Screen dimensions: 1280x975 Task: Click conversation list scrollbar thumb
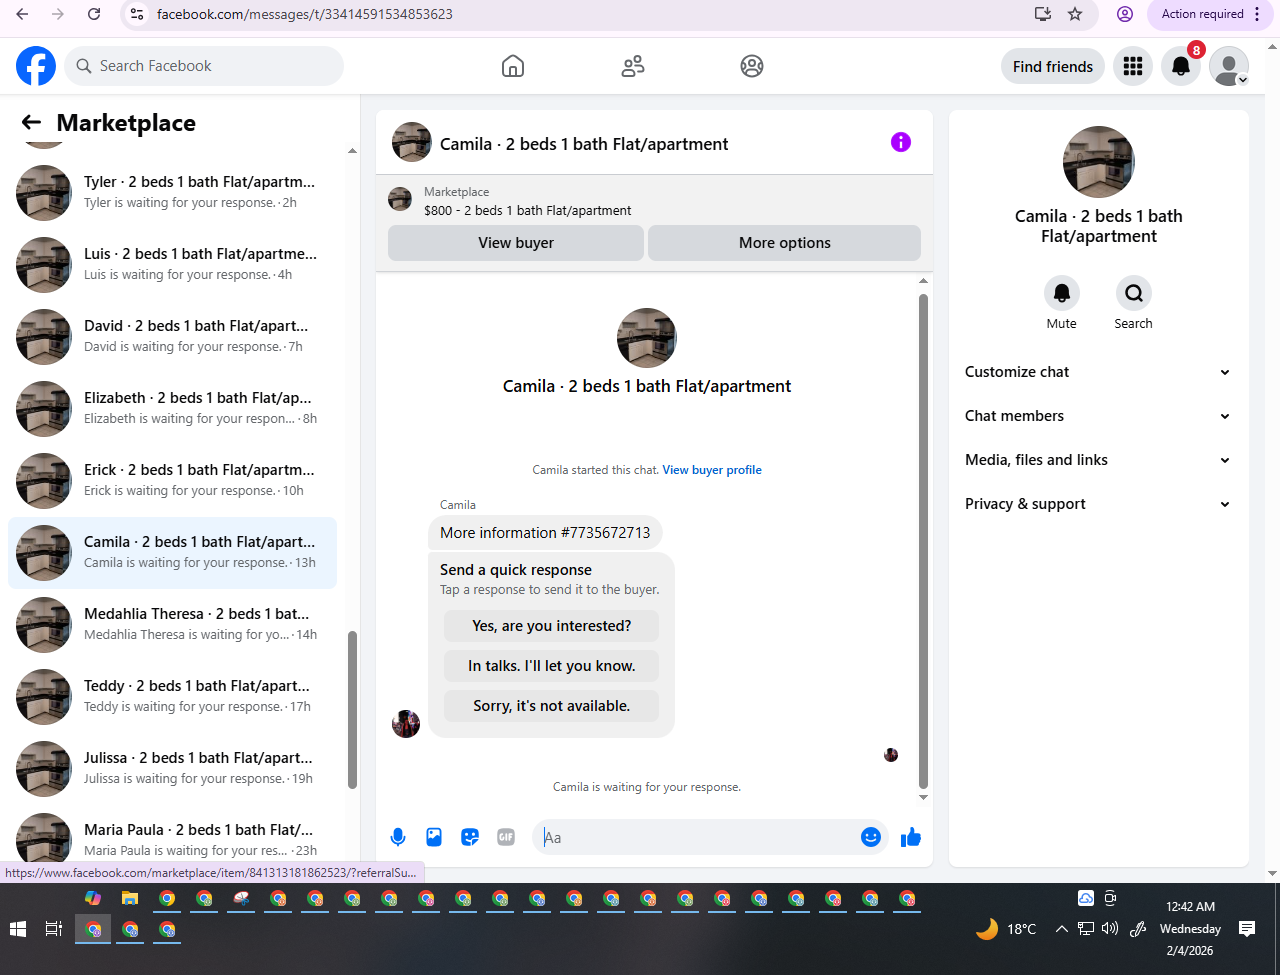pyautogui.click(x=352, y=710)
